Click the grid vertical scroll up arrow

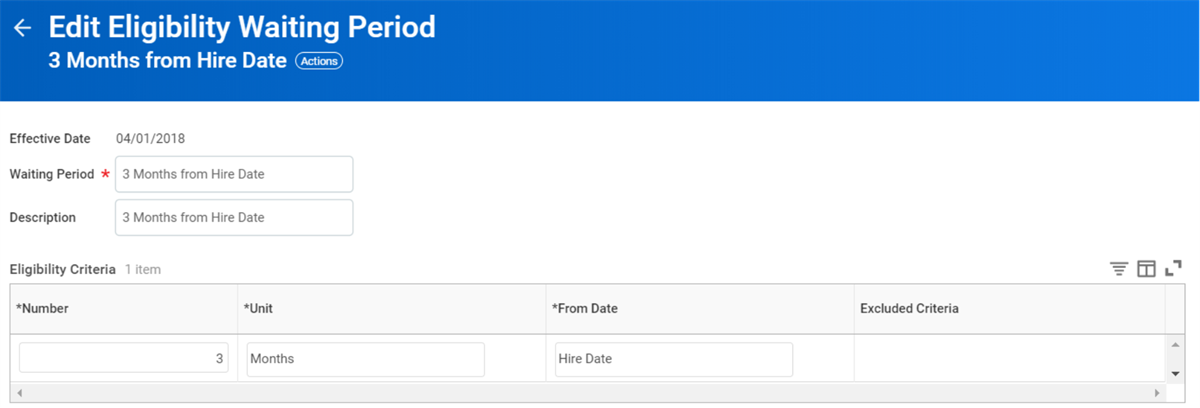(1175, 345)
